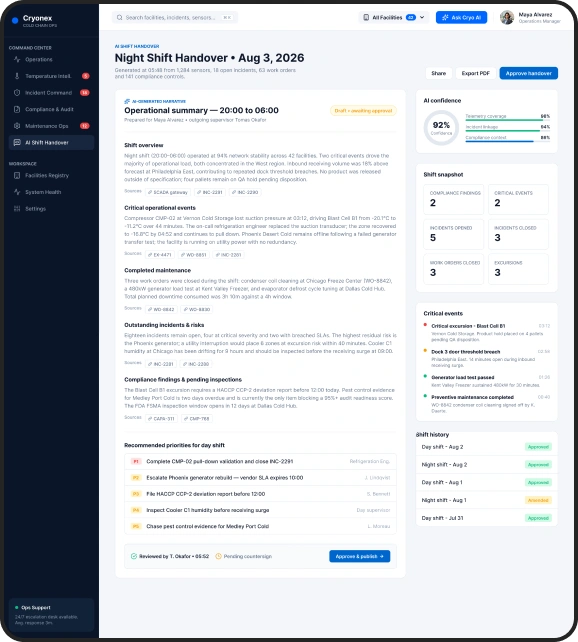Click the sparkle icon on Ask Cryo AI
This screenshot has height=642, width=578.
click(x=445, y=18)
